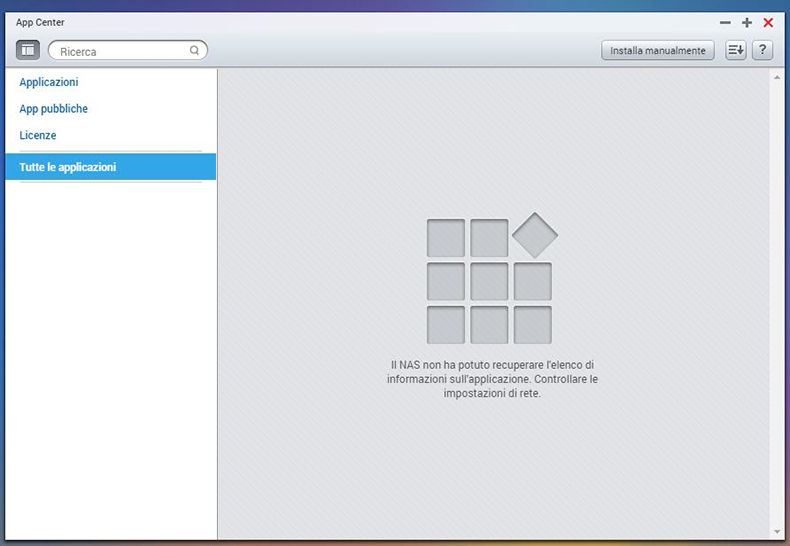Toggle the sidebar panel view icon
Image resolution: width=790 pixels, height=546 pixels.
pyautogui.click(x=28, y=50)
